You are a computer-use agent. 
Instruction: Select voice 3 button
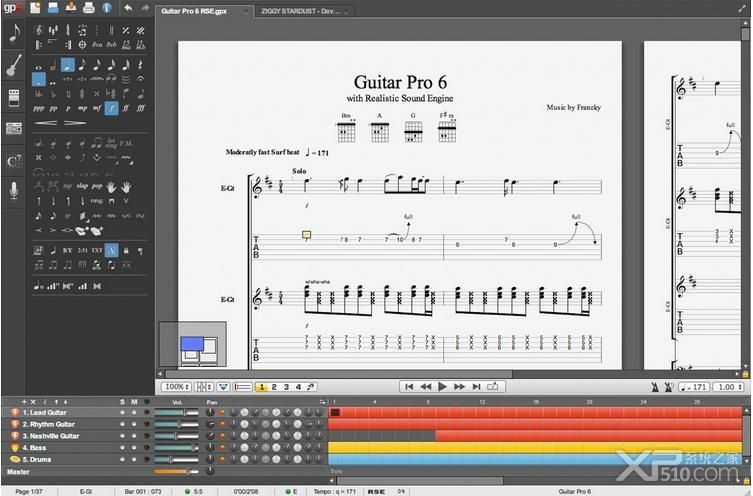[286, 387]
